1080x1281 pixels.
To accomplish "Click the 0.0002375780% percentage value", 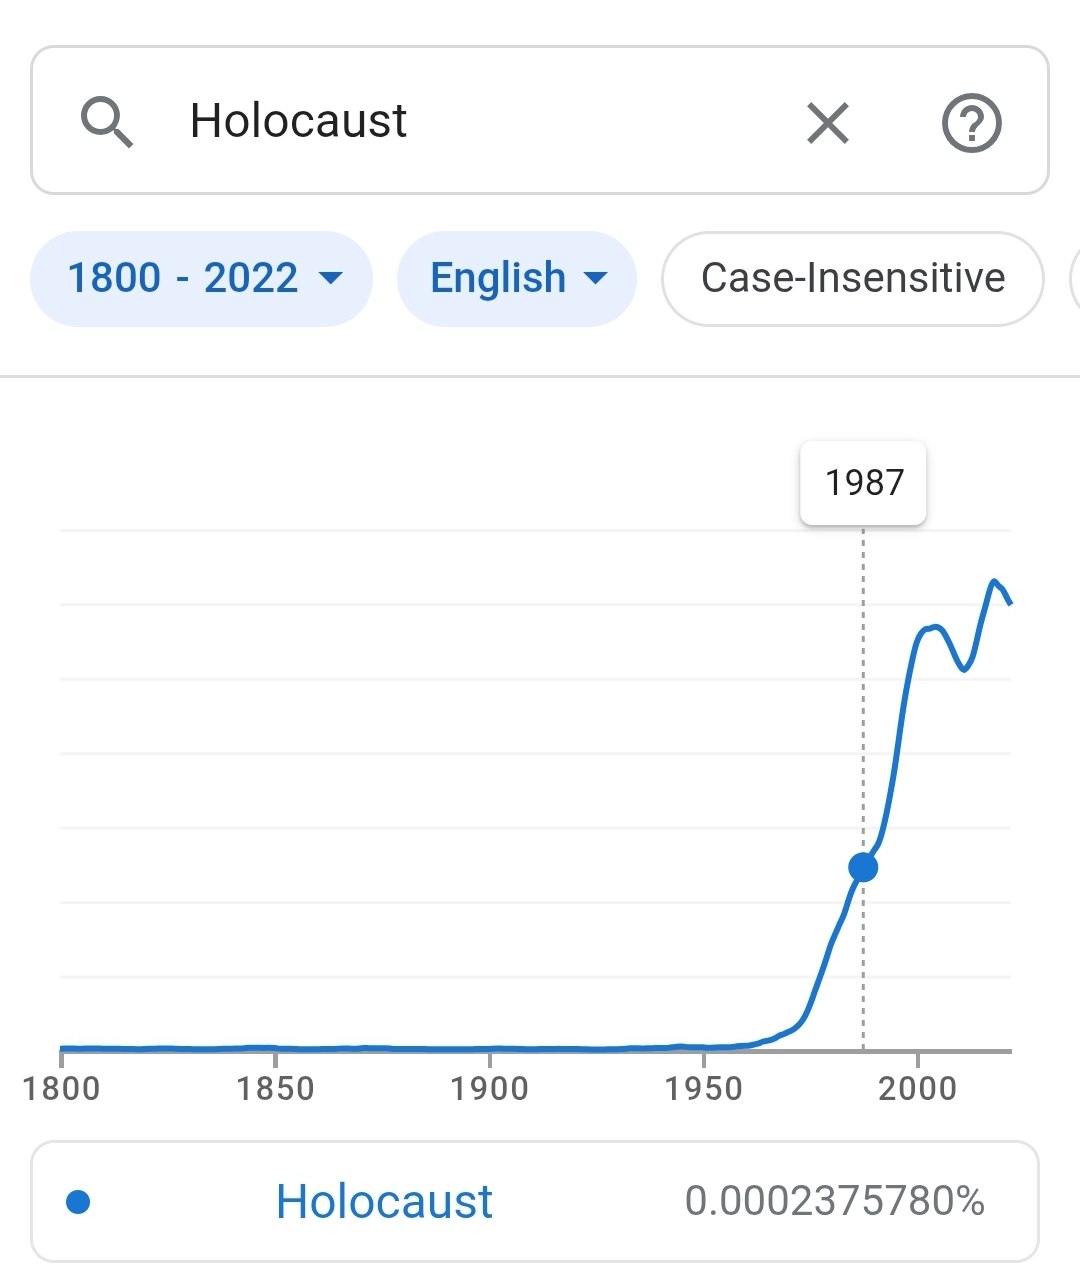I will [x=835, y=1201].
